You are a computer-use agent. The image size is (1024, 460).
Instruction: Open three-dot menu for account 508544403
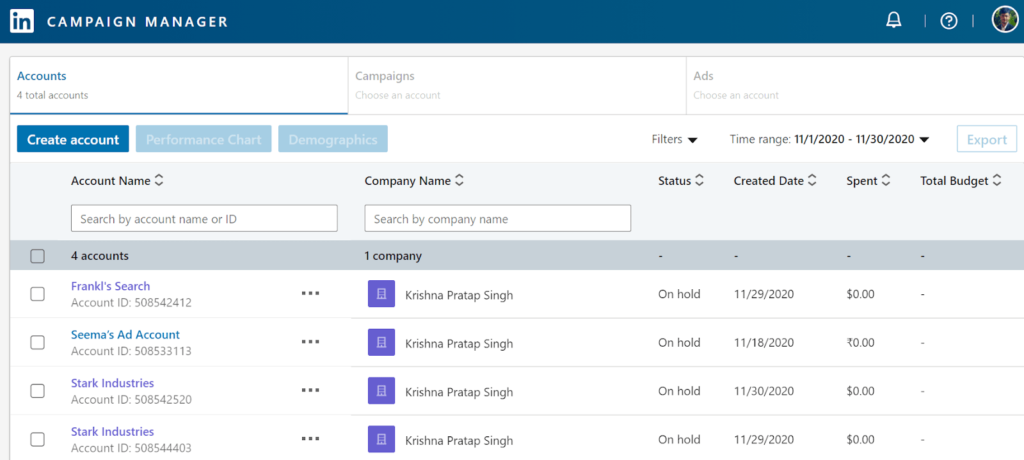310,438
